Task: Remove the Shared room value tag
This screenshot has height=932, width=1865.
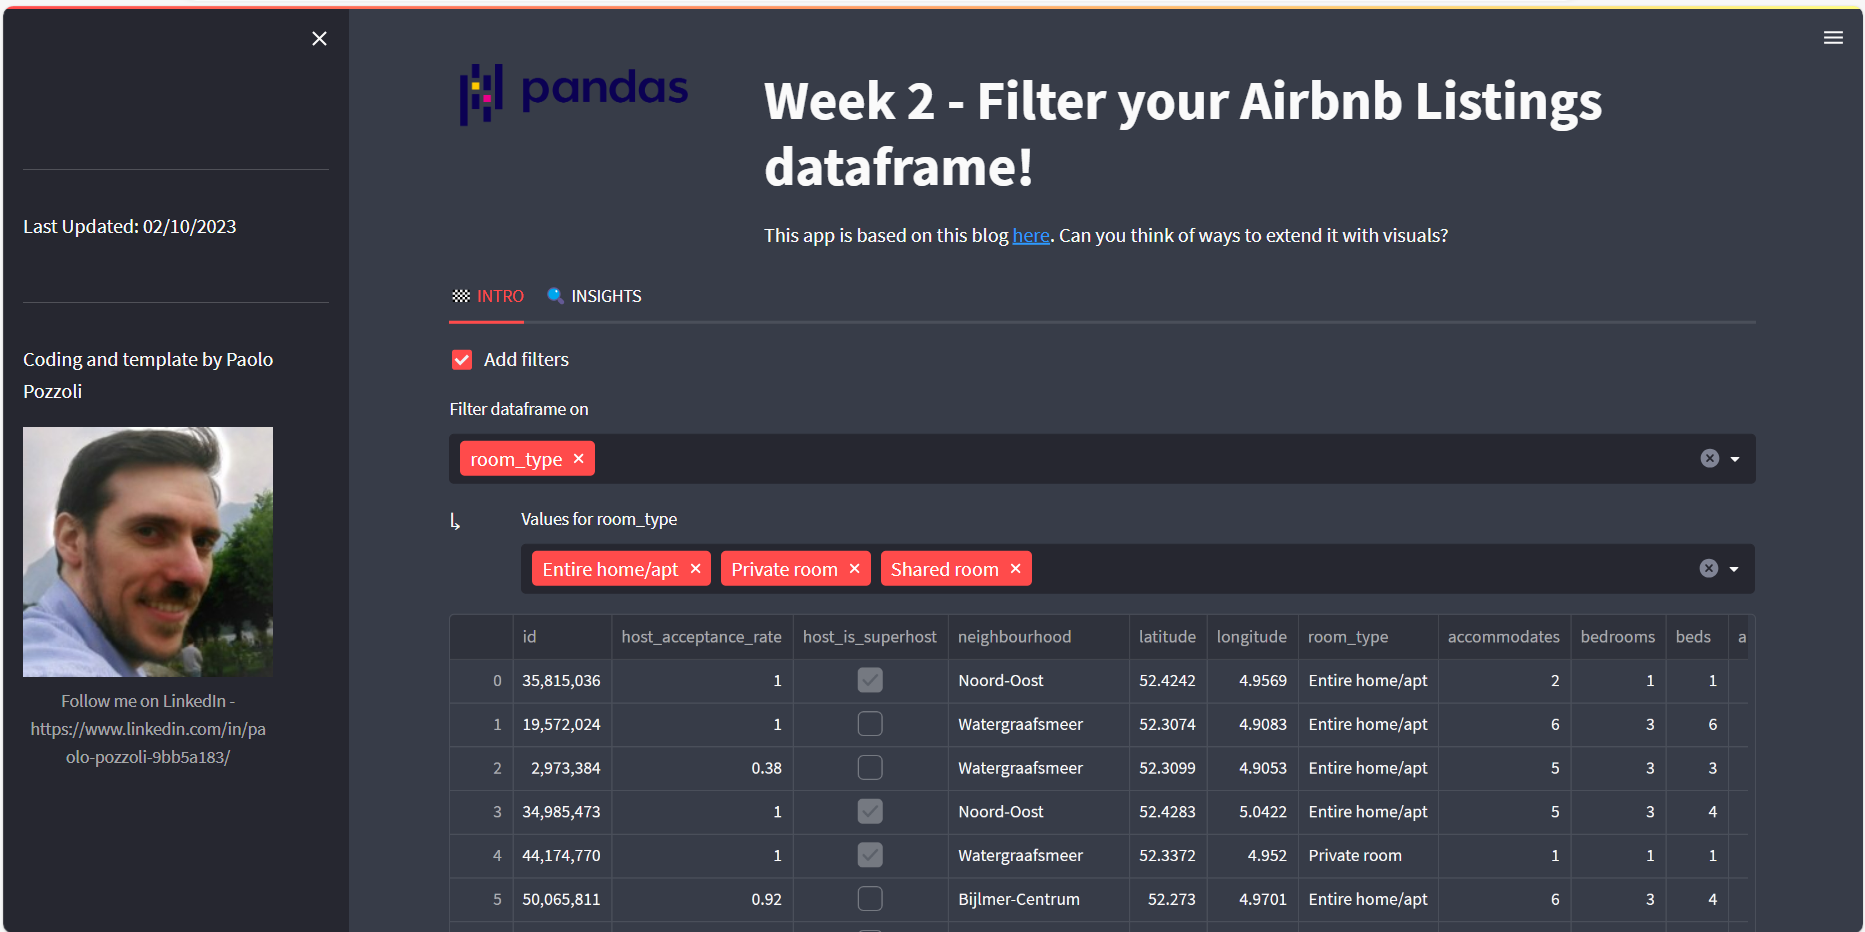Action: 1015,568
